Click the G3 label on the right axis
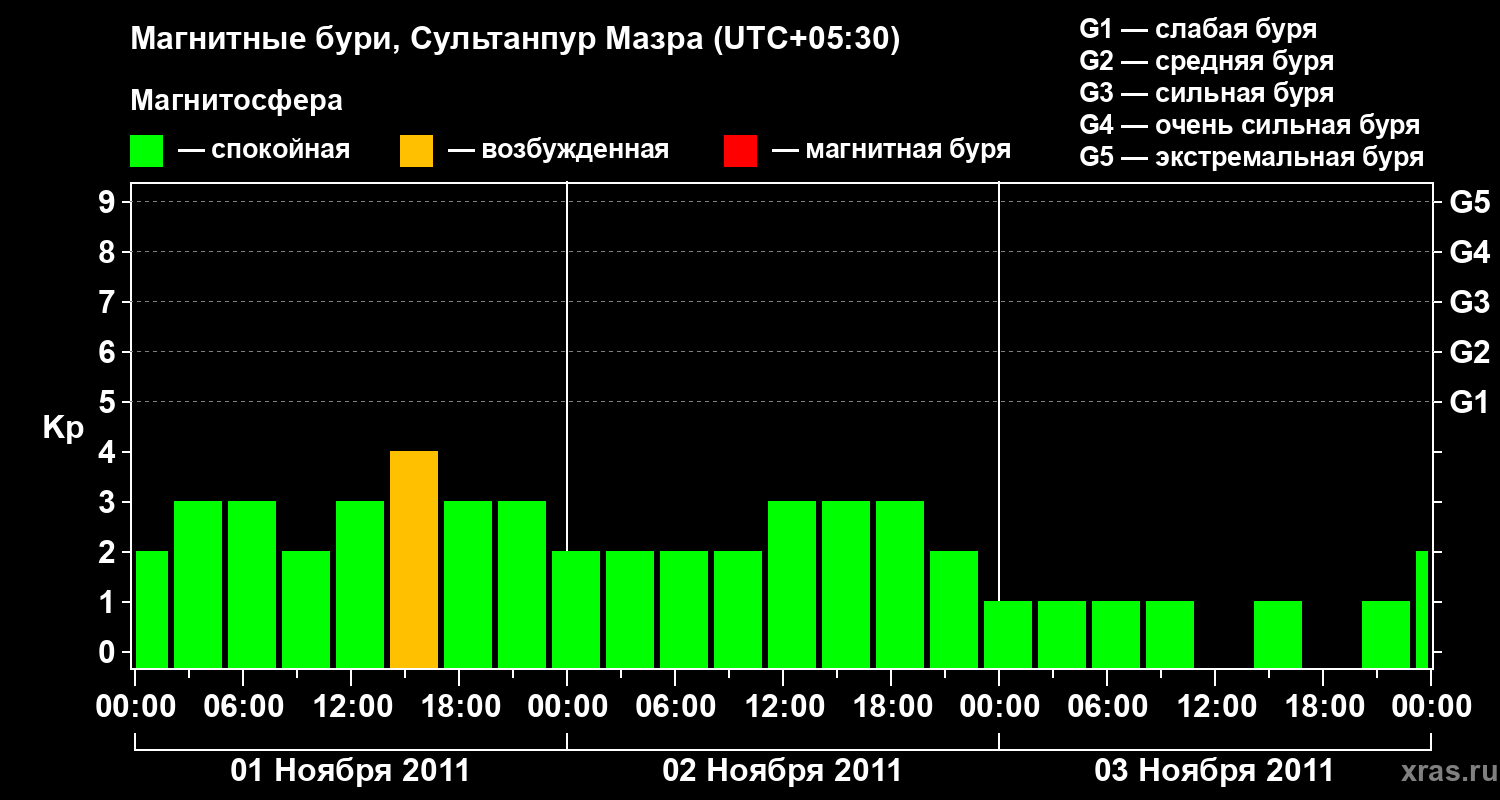Screen dimensions: 1500x800 (x=1469, y=303)
